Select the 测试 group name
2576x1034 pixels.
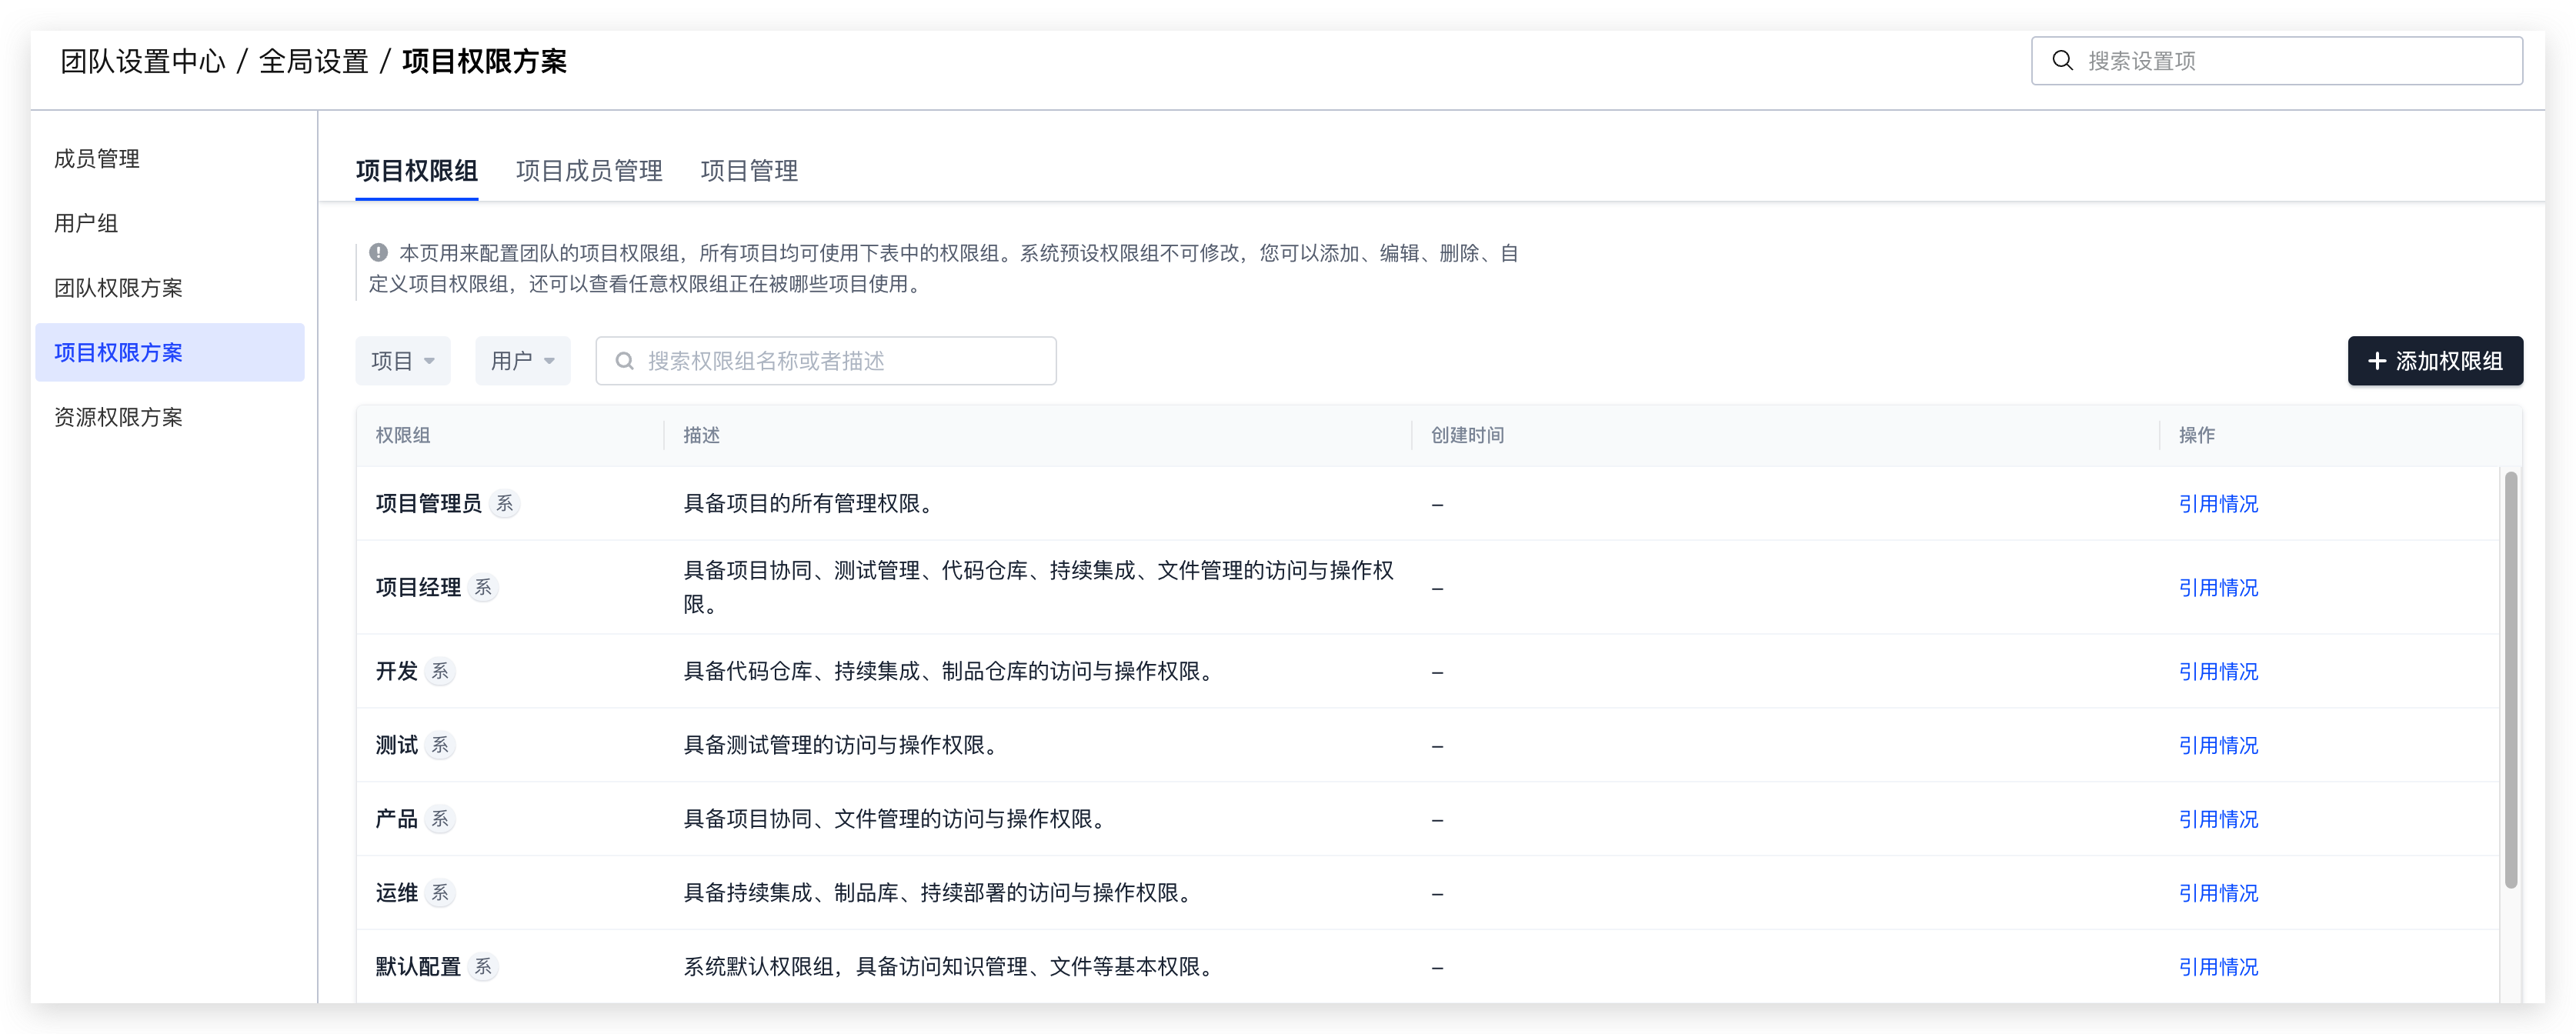pos(396,746)
